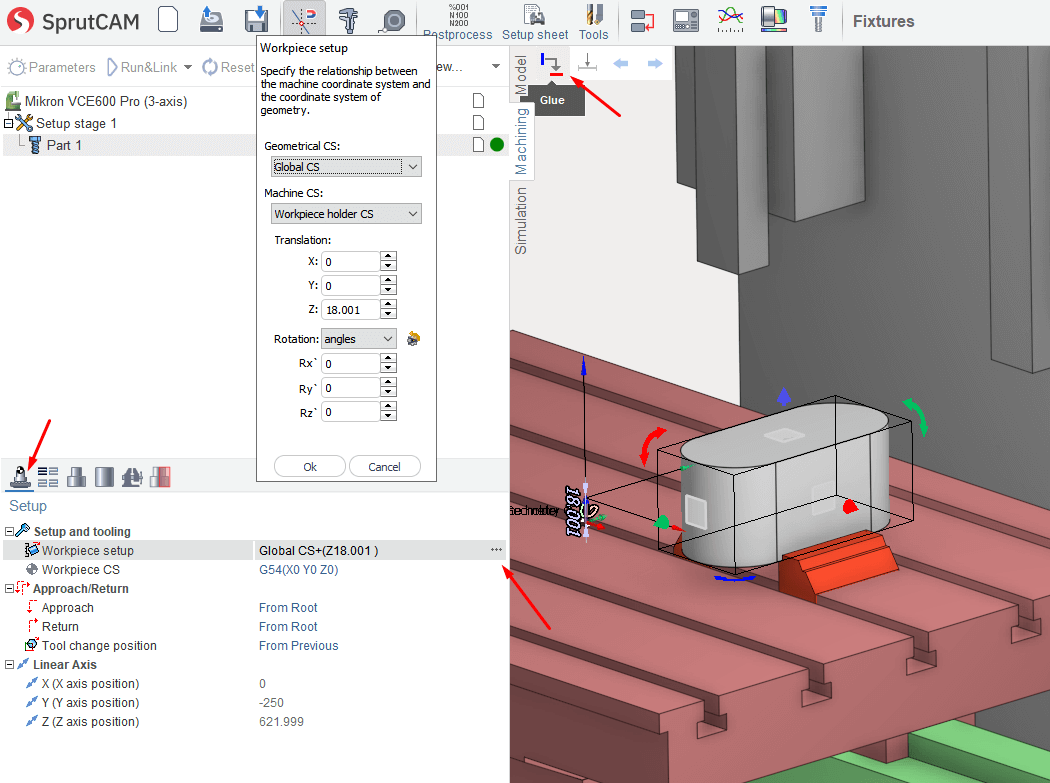Viewport: 1050px width, 783px height.
Task: Click the blue bolt fixture icon
Action: click(x=818, y=19)
